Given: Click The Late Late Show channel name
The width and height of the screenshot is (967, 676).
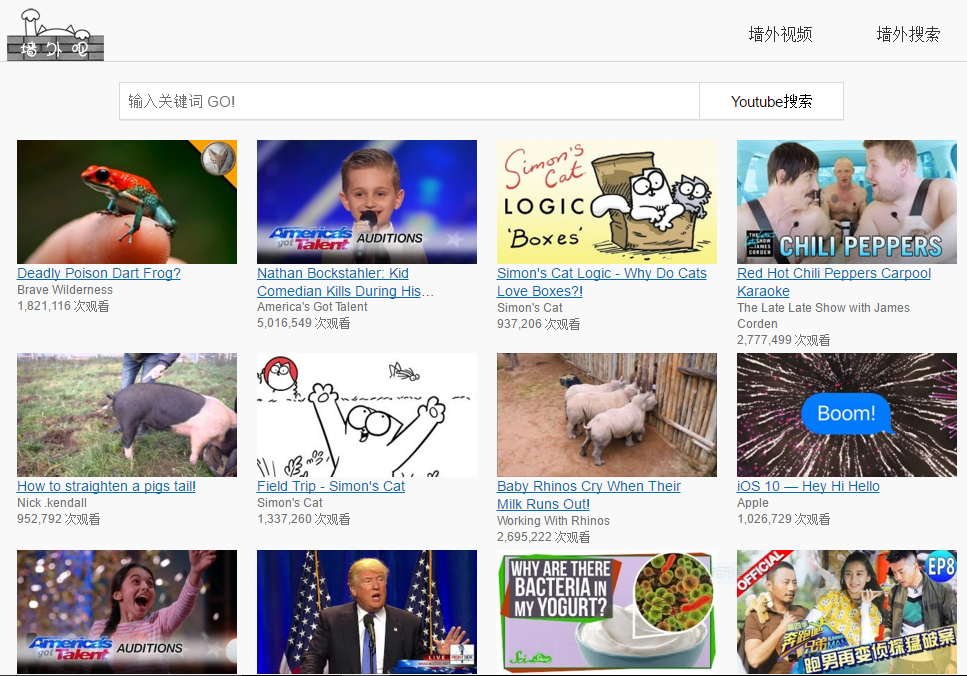Looking at the screenshot, I should click(823, 315).
